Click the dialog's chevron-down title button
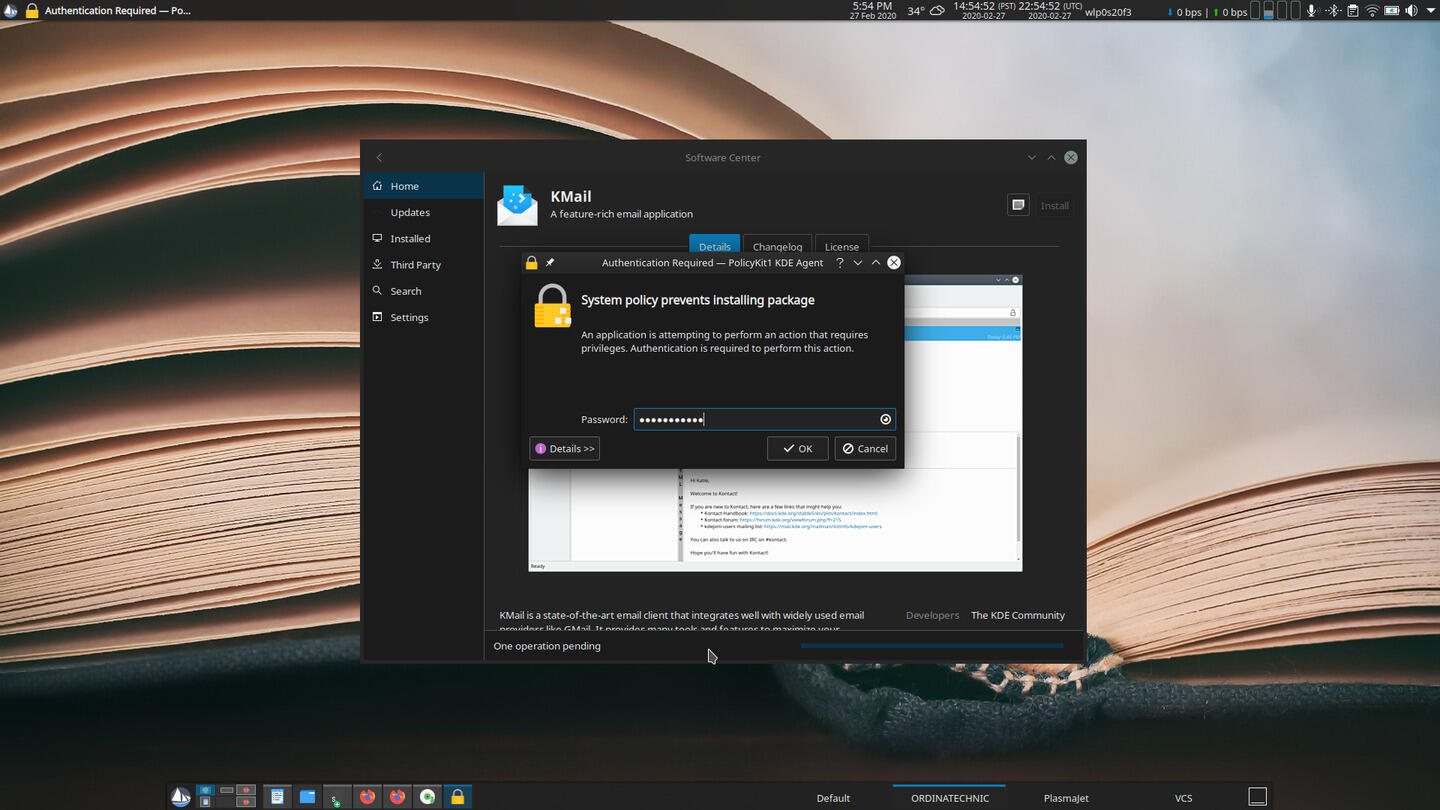Image resolution: width=1440 pixels, height=810 pixels. (857, 262)
